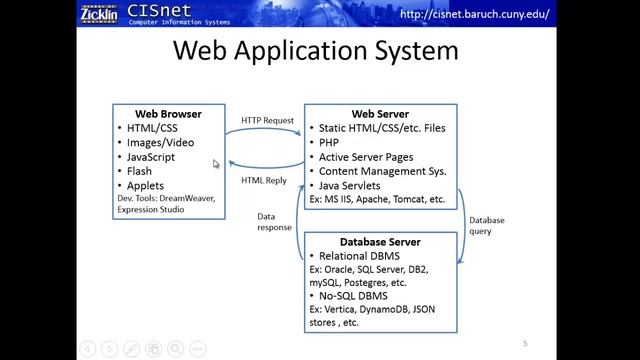The height and width of the screenshot is (360, 640).
Task: Click the No-SQL DBMS bullet
Action: [x=353, y=296]
